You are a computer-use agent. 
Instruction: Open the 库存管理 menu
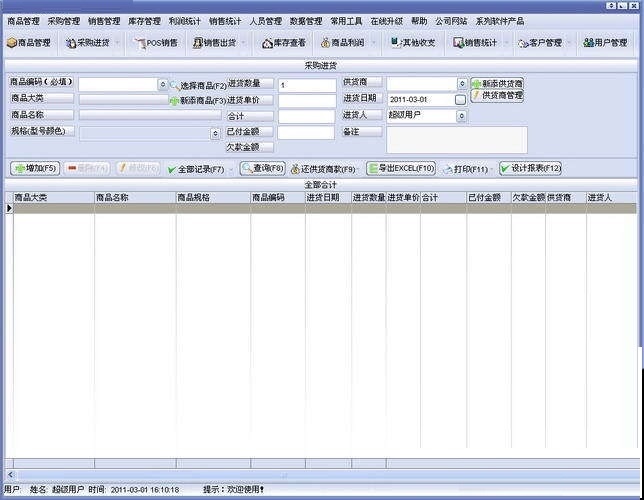tap(144, 21)
